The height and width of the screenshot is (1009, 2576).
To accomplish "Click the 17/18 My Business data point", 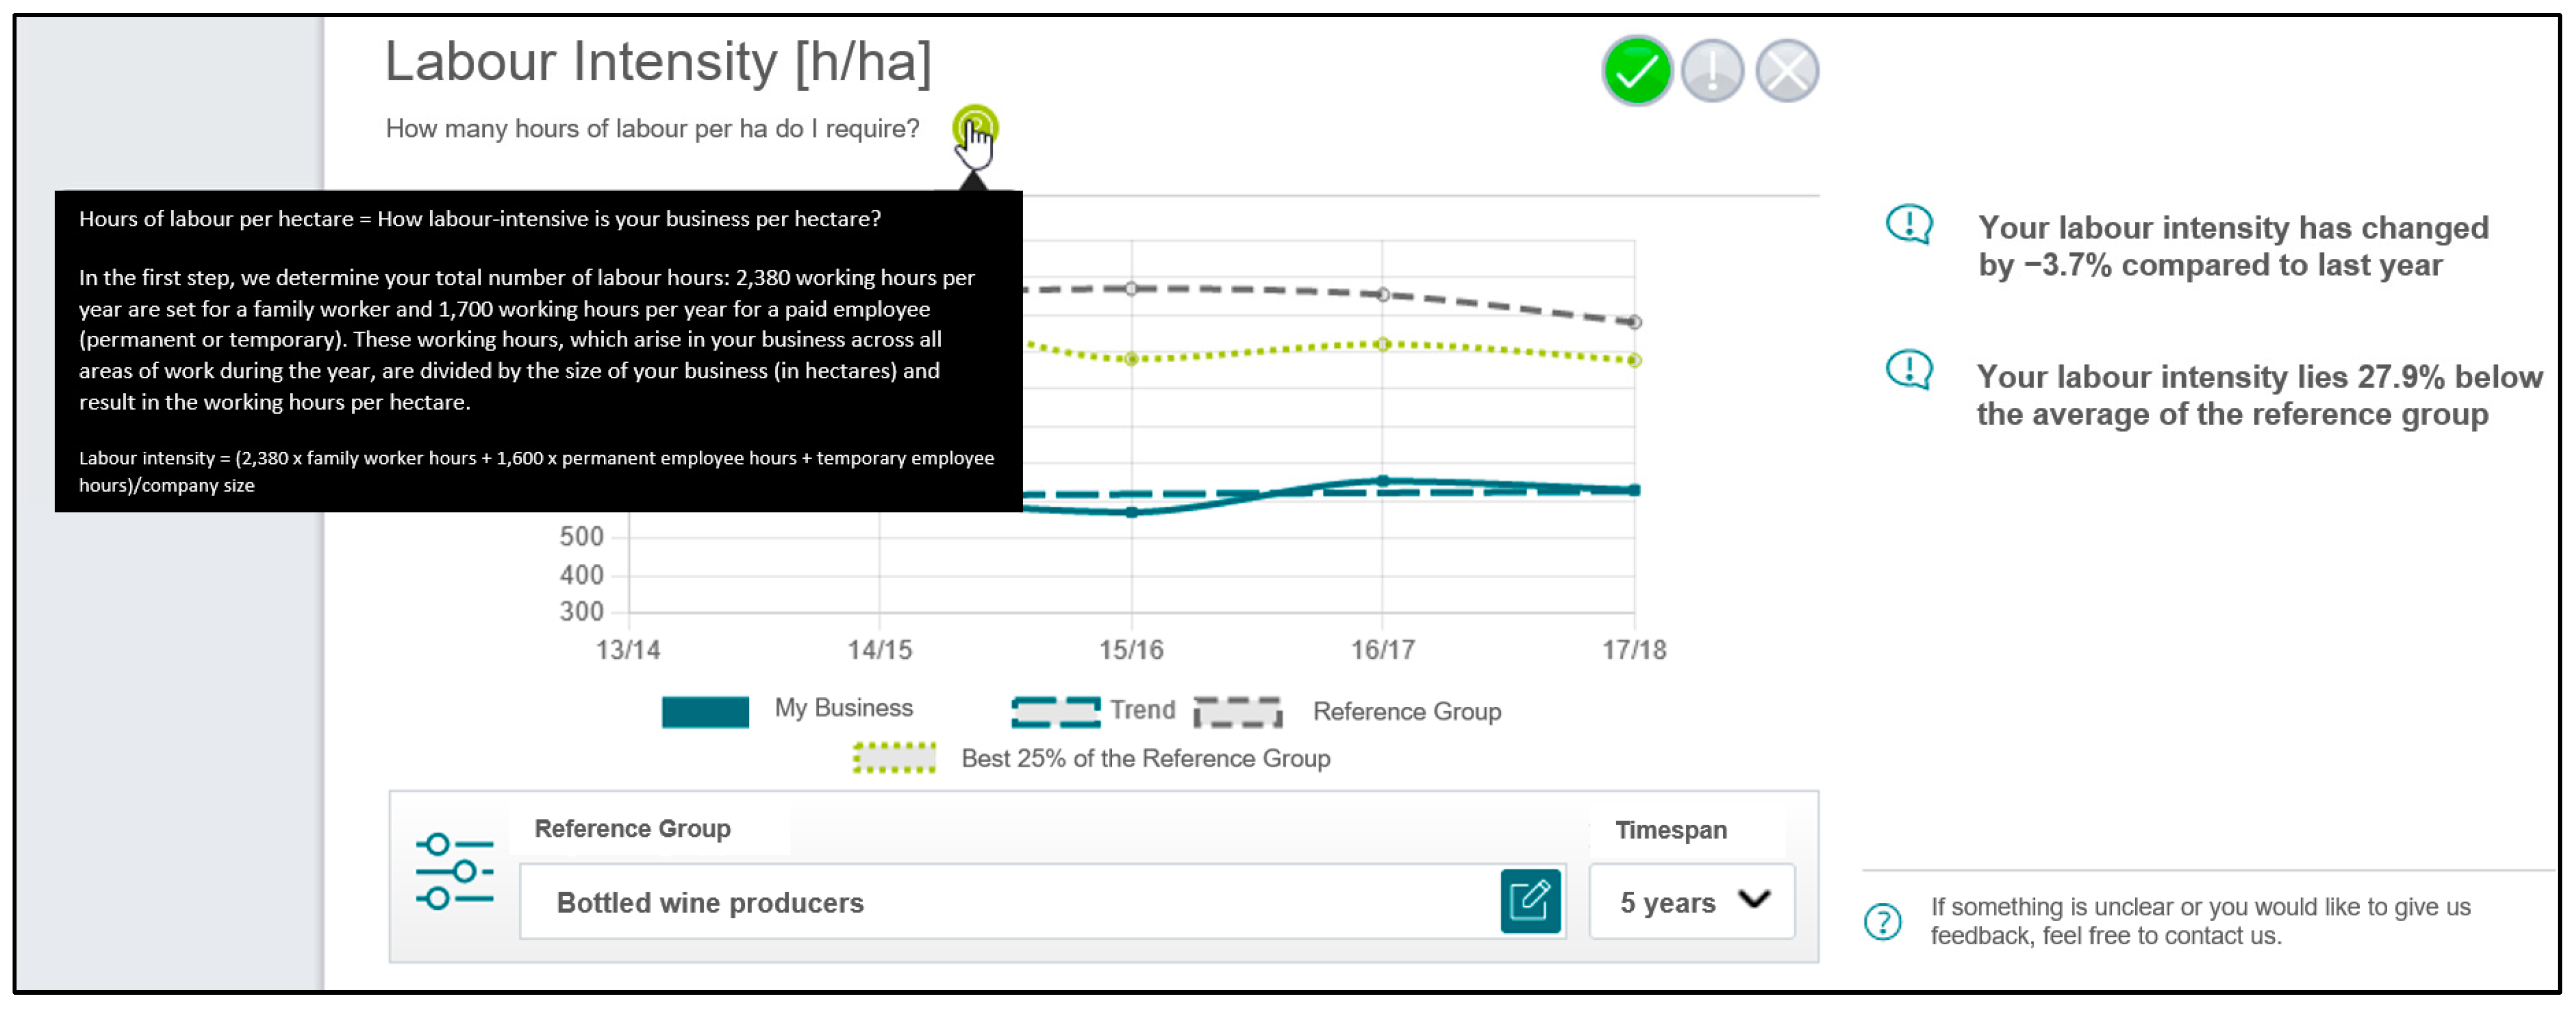I will (x=1634, y=490).
